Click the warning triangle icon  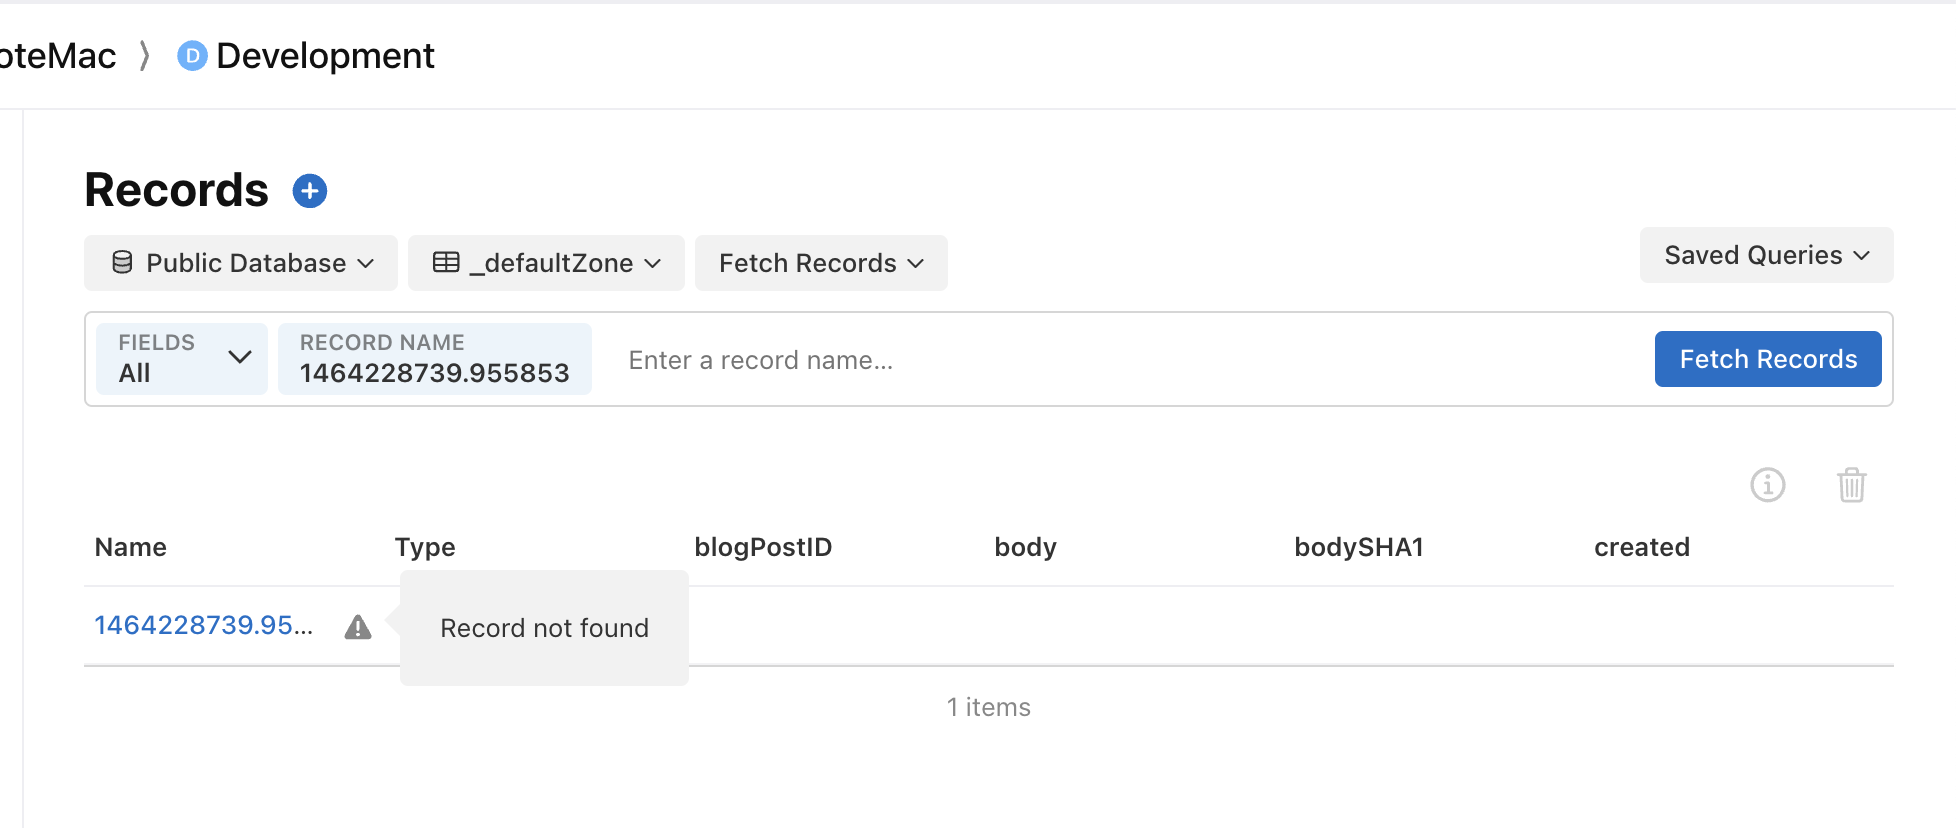point(358,627)
